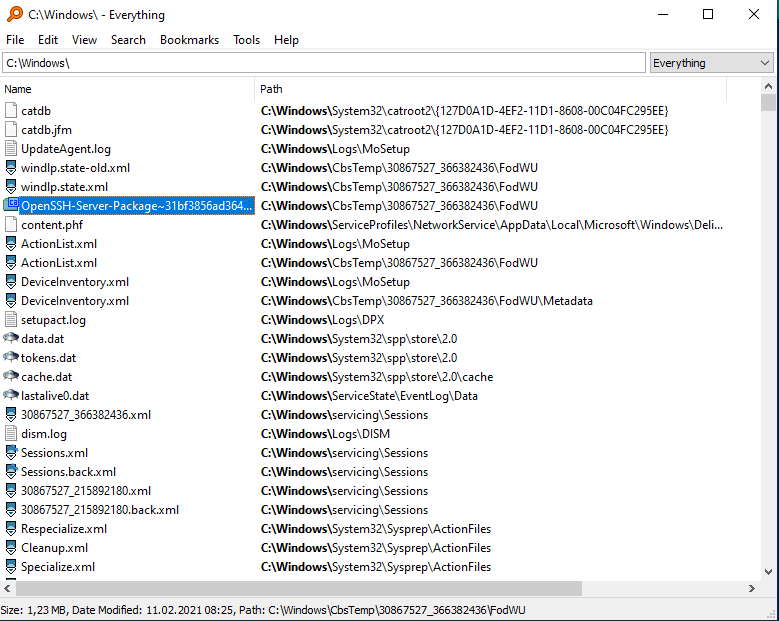Sort results by the Name column header
Screen dimensions: 779x621
click(128, 89)
